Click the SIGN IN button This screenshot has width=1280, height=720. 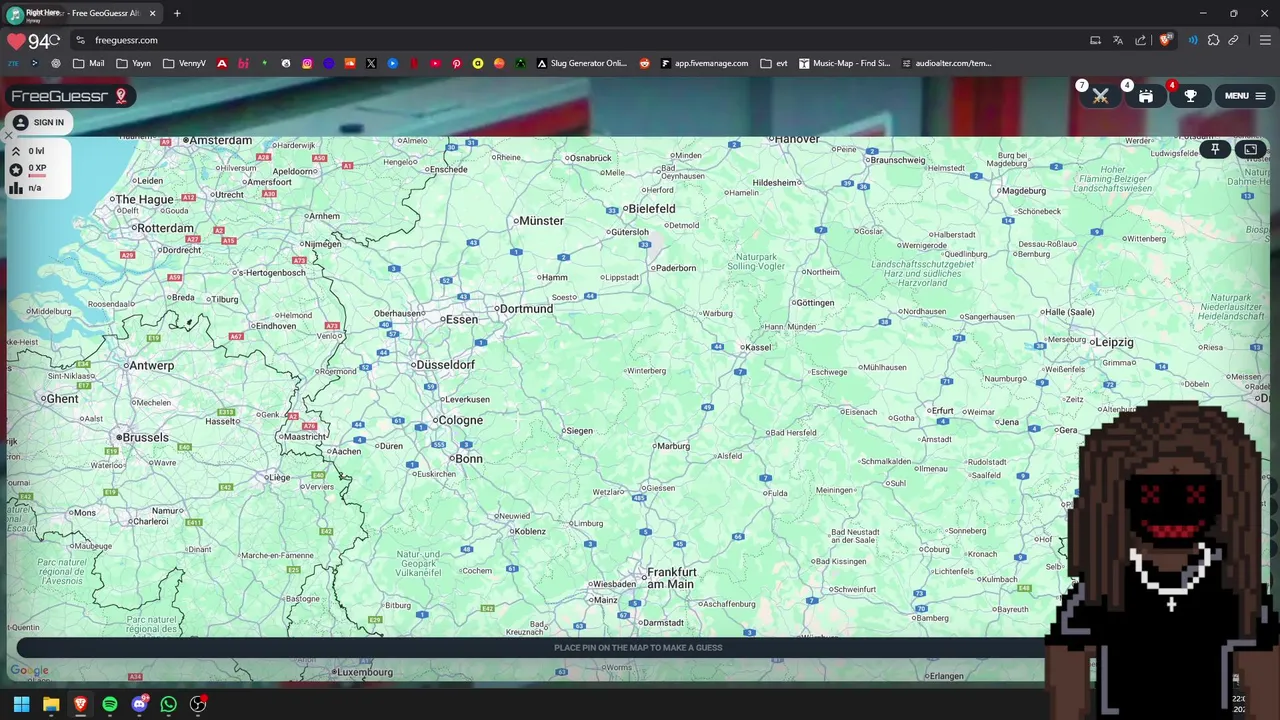[x=38, y=122]
